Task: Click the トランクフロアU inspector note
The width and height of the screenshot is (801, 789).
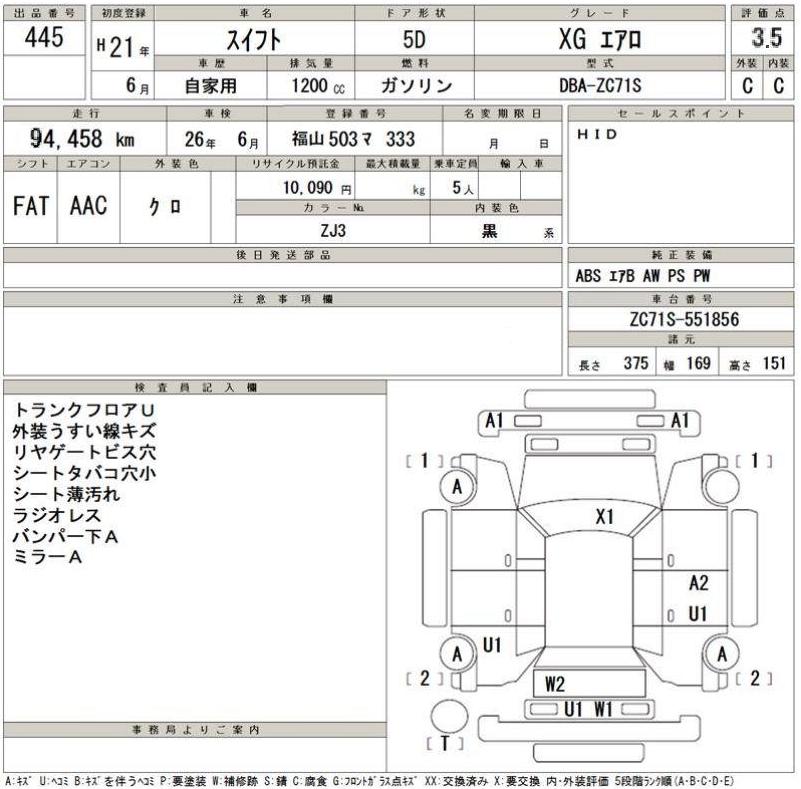Action: coord(85,410)
